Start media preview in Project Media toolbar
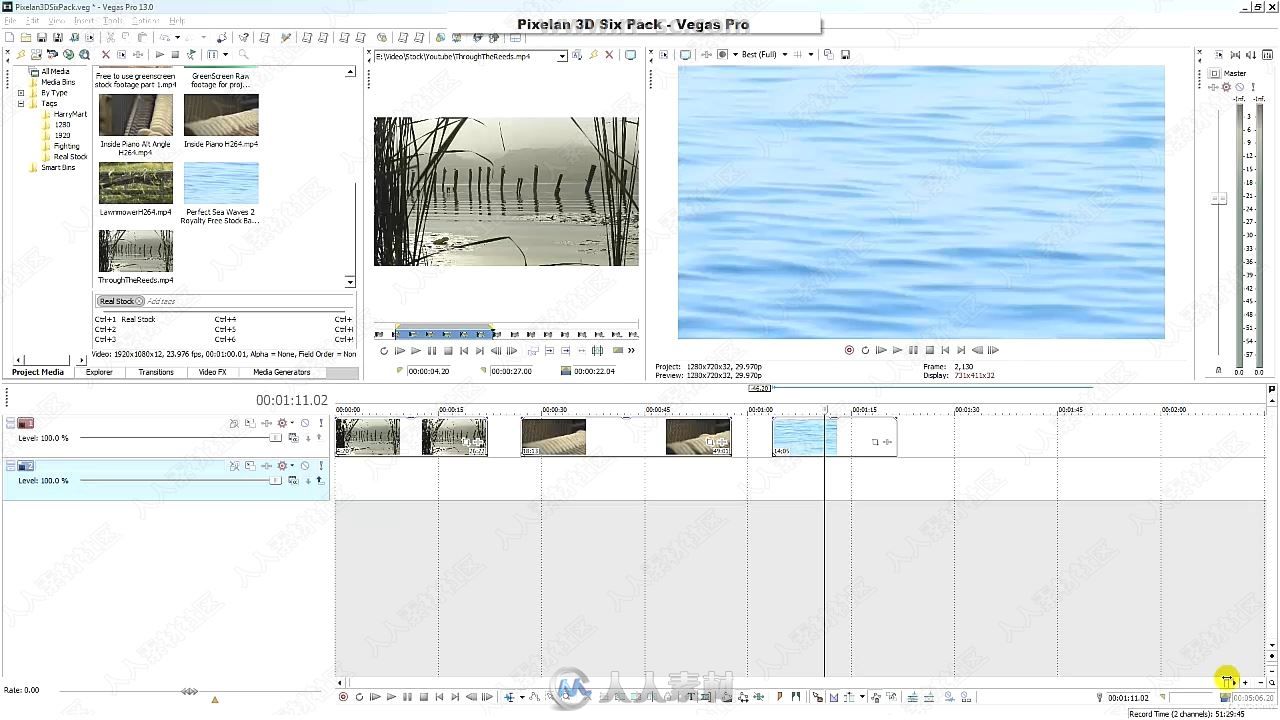Screen dimensions: 1280x720 point(160,54)
